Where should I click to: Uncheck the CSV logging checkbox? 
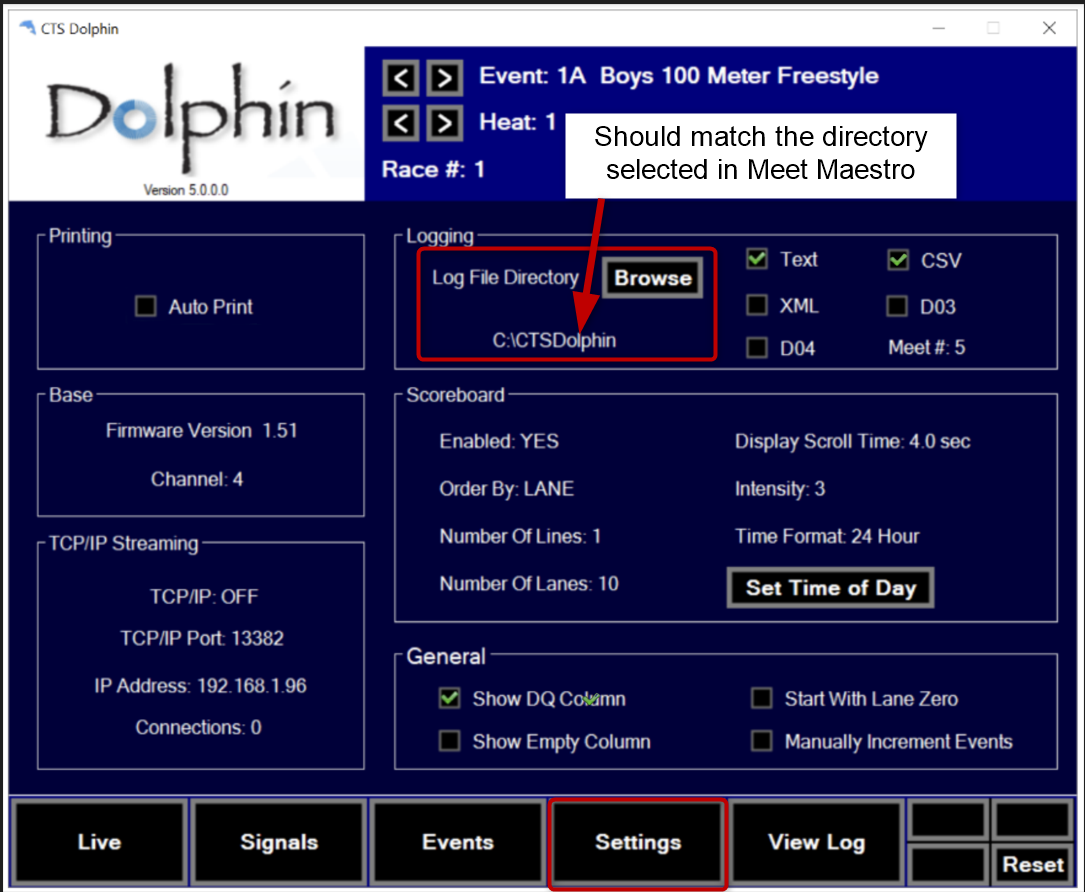click(x=898, y=260)
